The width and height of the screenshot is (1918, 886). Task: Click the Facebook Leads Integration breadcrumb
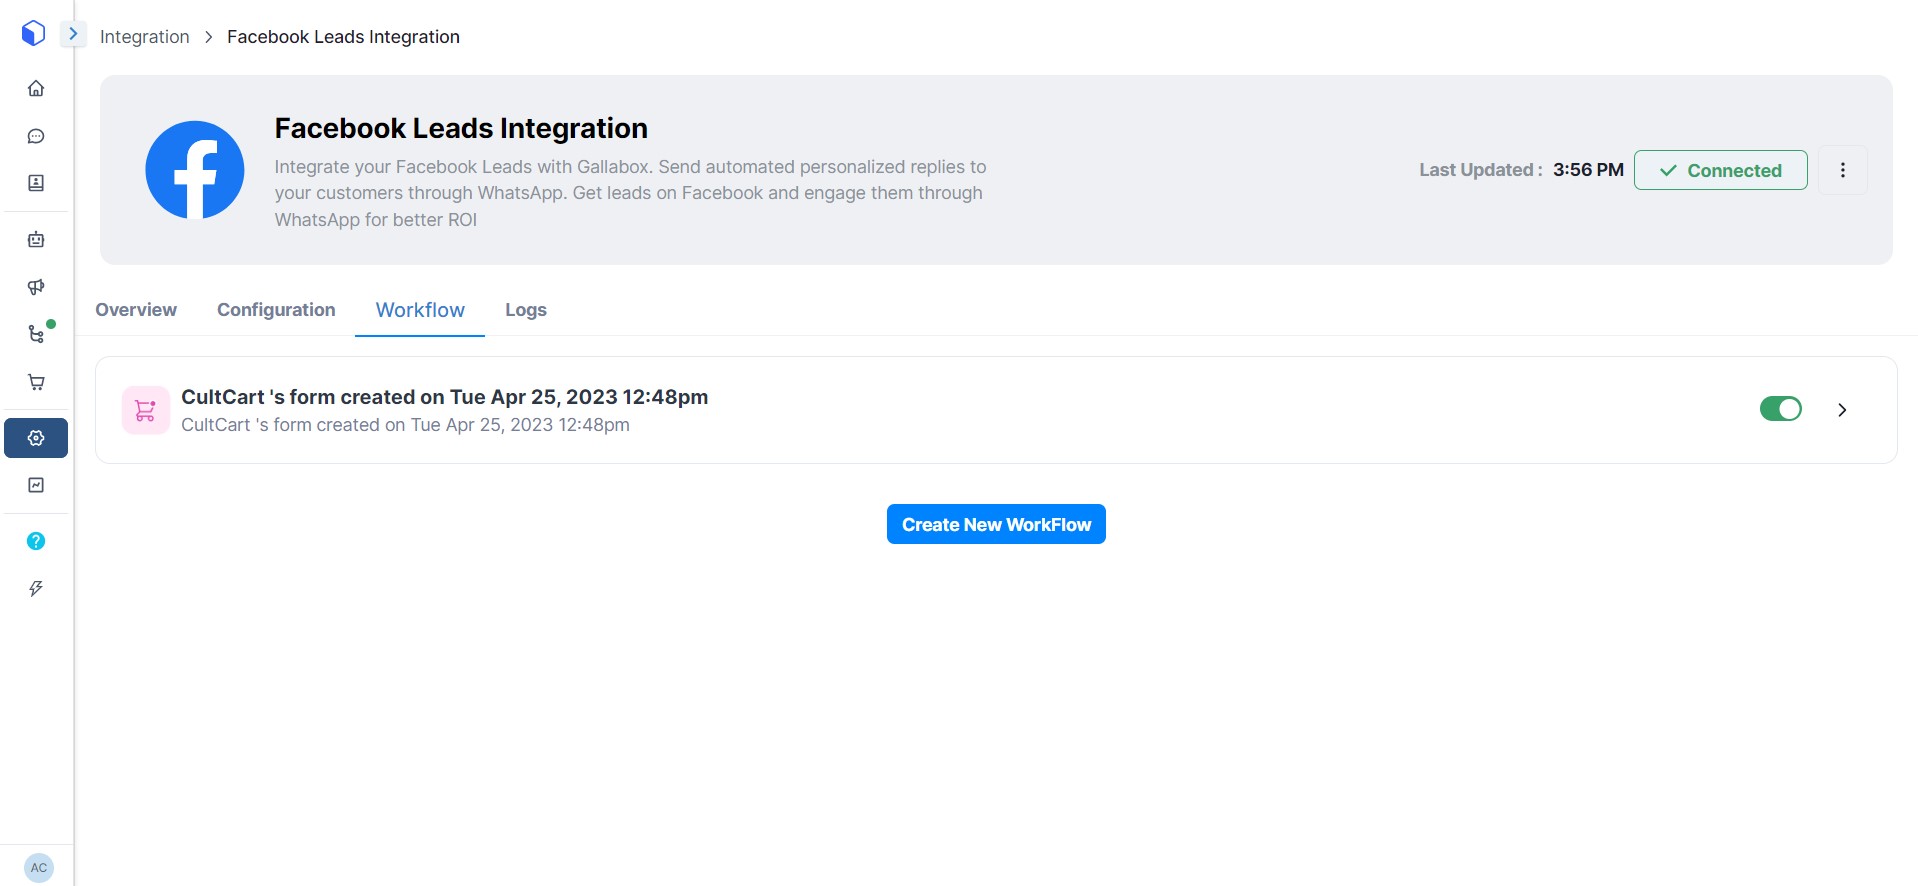343,37
